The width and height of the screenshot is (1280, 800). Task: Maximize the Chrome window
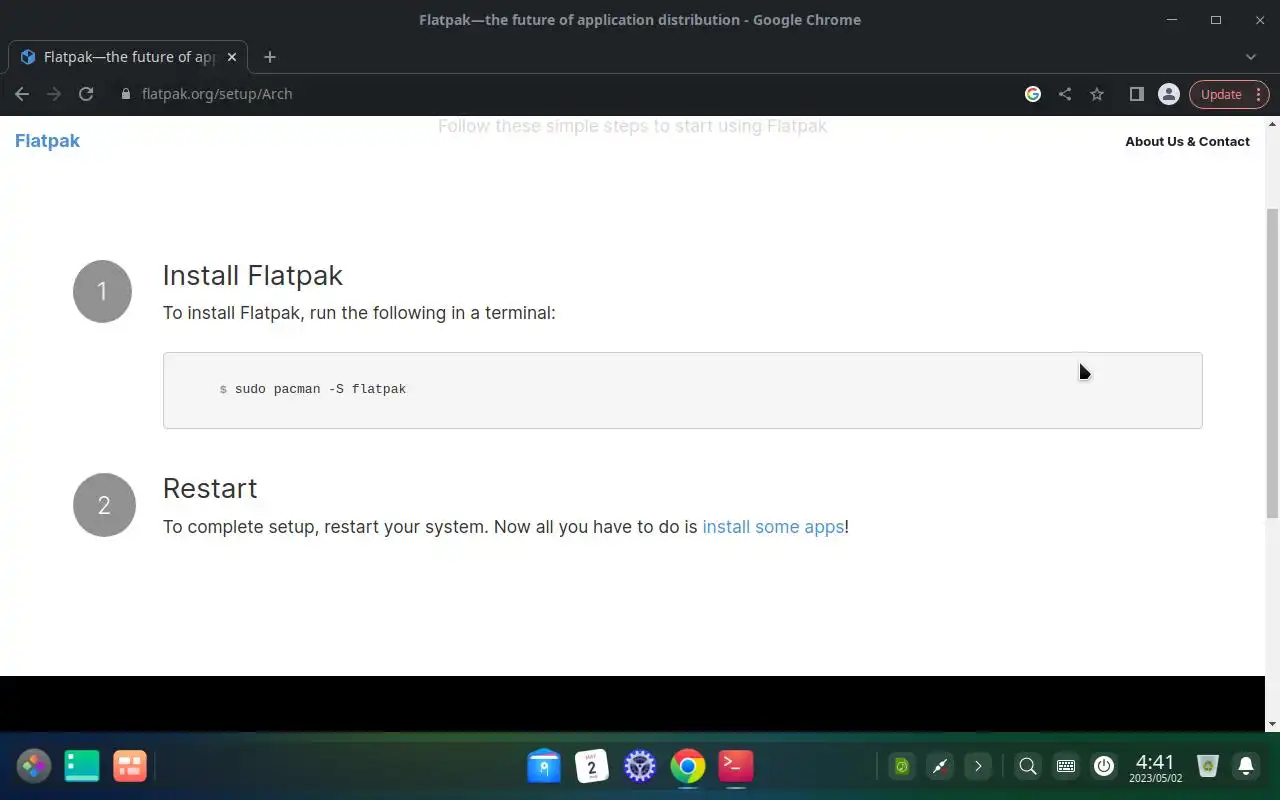pyautogui.click(x=1216, y=20)
